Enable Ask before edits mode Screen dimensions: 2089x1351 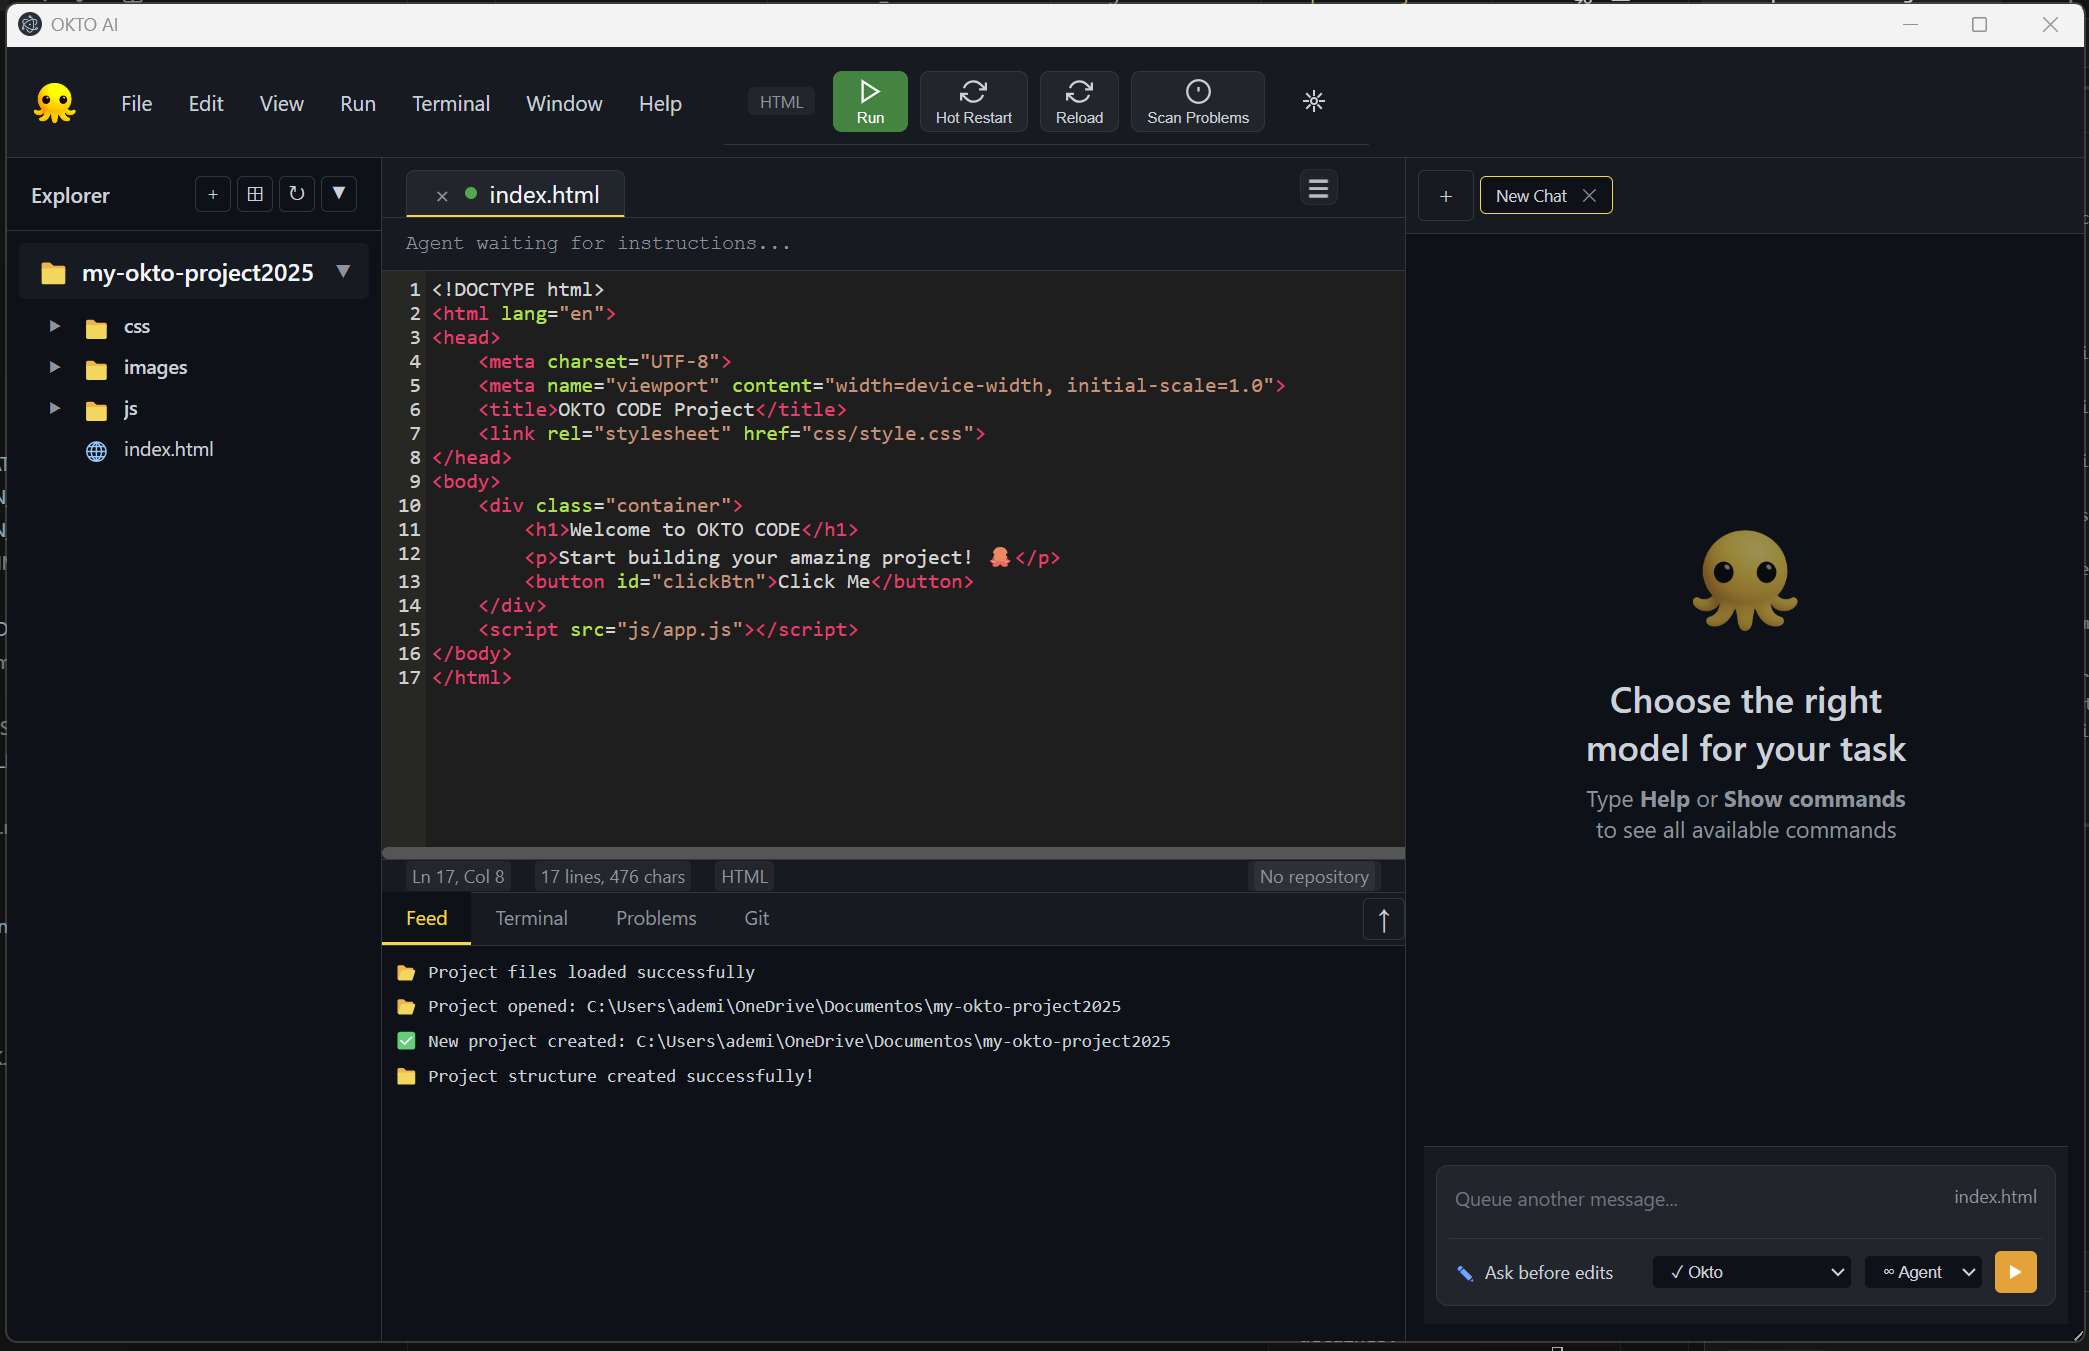click(x=1547, y=1272)
